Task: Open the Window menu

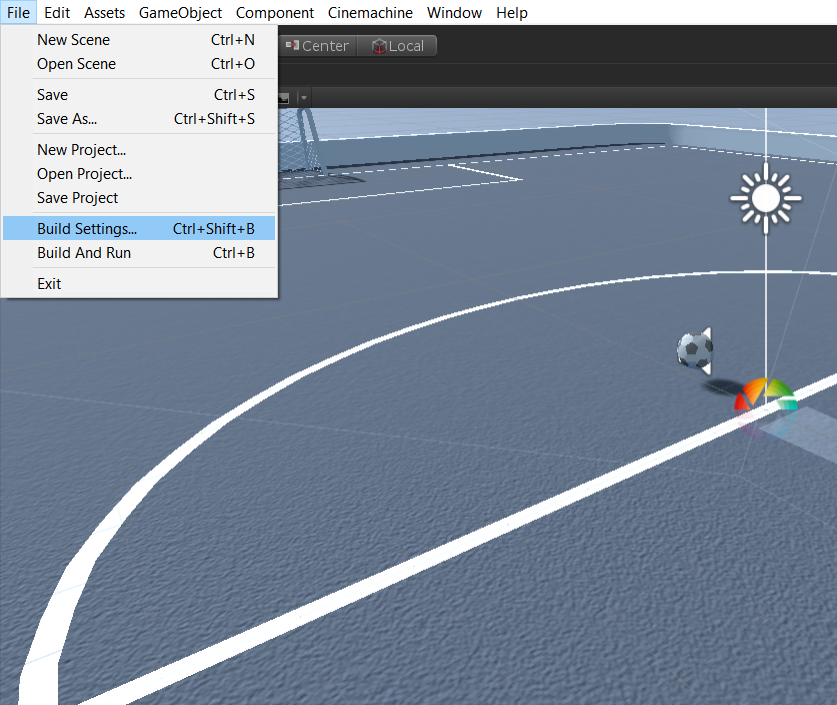Action: 454,13
